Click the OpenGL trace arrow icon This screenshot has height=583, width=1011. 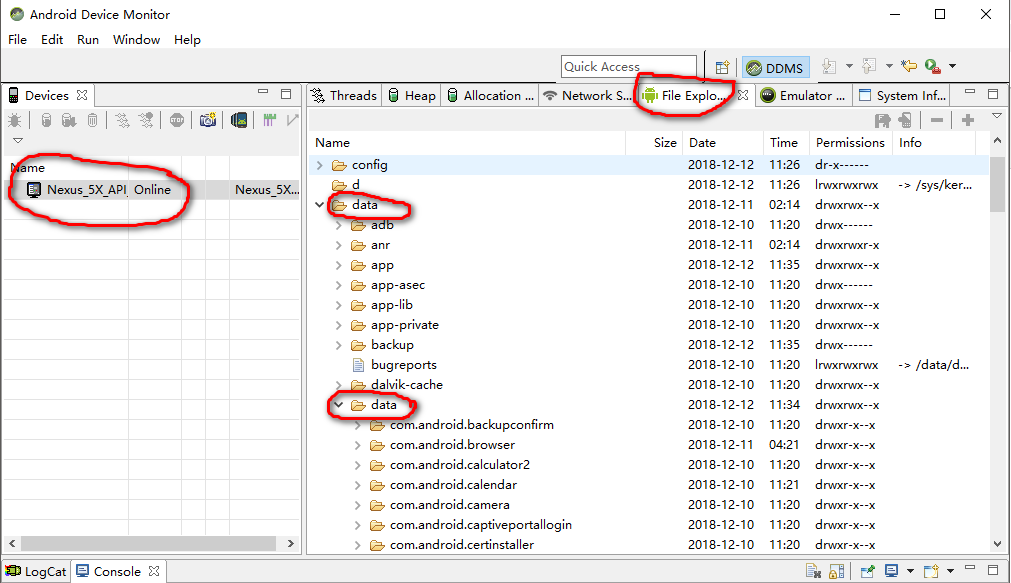click(292, 120)
